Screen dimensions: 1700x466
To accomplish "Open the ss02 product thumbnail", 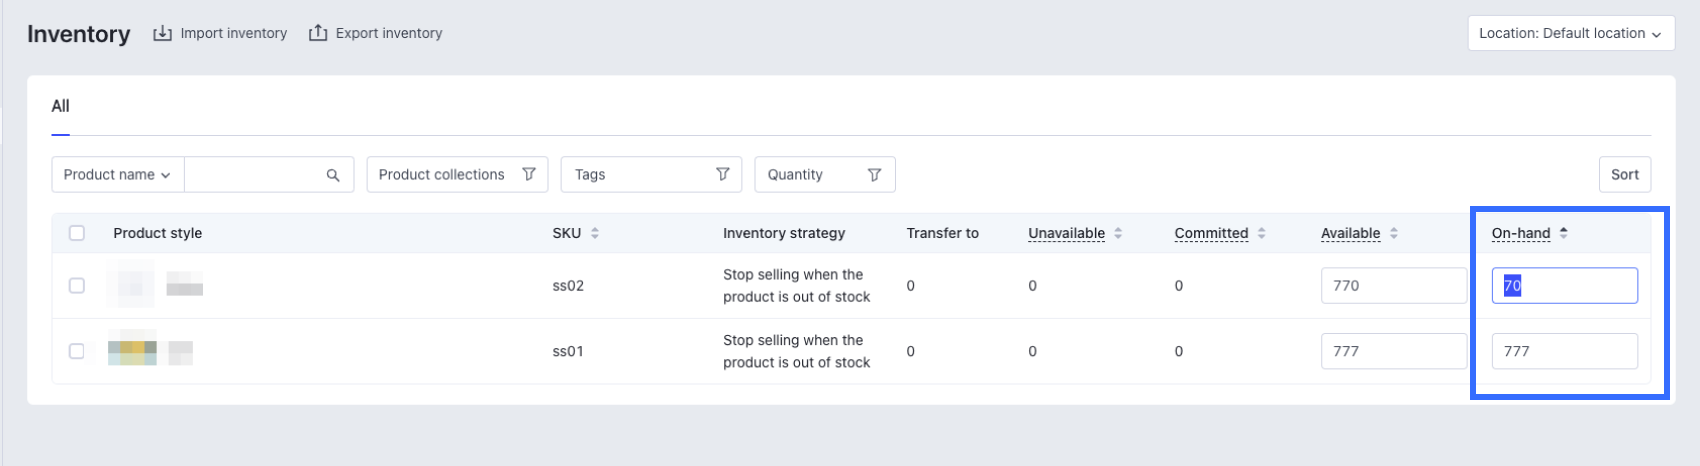I will [x=131, y=286].
